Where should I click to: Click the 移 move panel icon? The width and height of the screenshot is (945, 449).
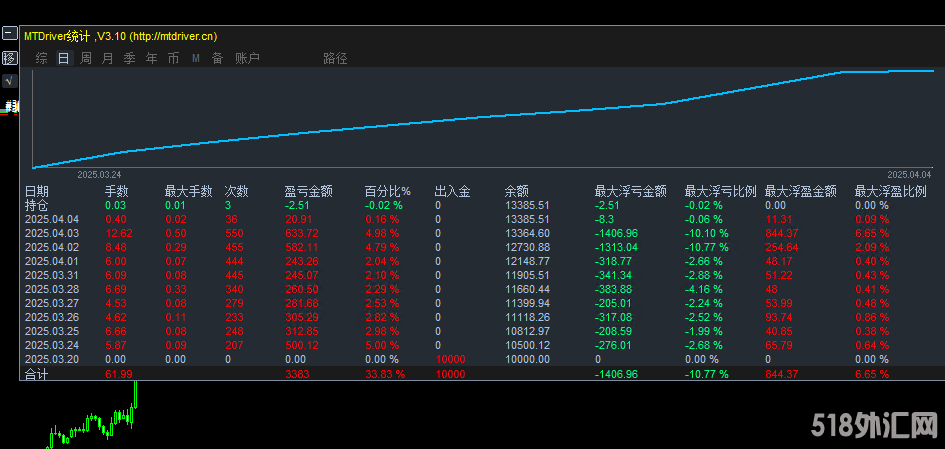pyautogui.click(x=9, y=58)
